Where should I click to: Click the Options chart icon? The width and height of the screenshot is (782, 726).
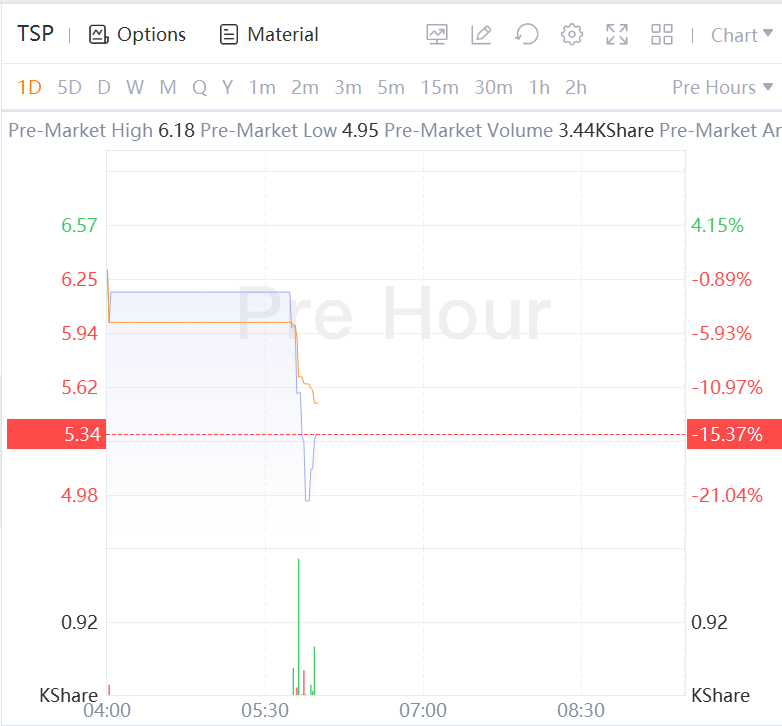pyautogui.click(x=98, y=35)
